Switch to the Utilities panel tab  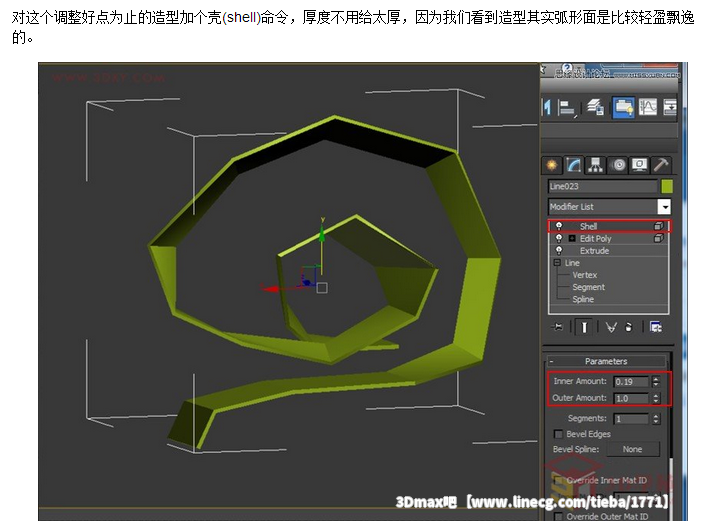click(x=661, y=165)
